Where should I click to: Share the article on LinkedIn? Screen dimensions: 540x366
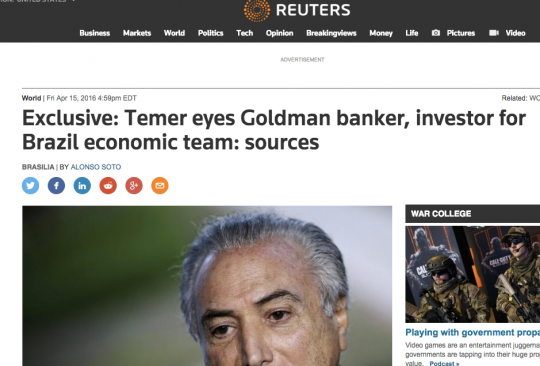point(82,186)
